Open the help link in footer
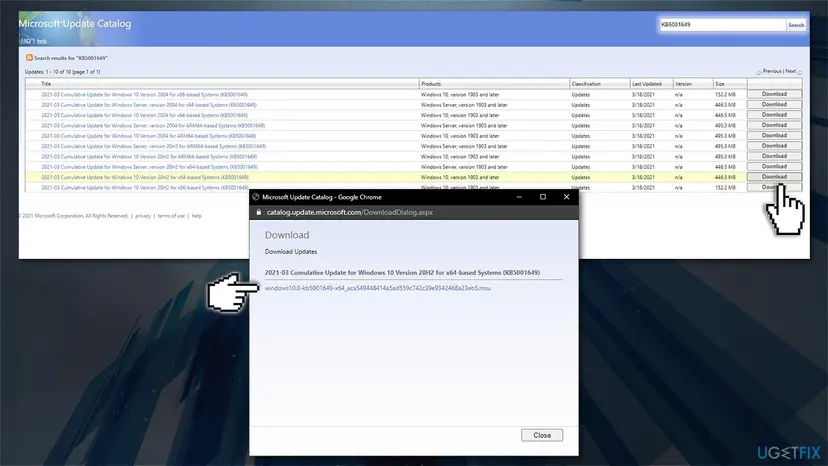The width and height of the screenshot is (828, 466). point(196,216)
